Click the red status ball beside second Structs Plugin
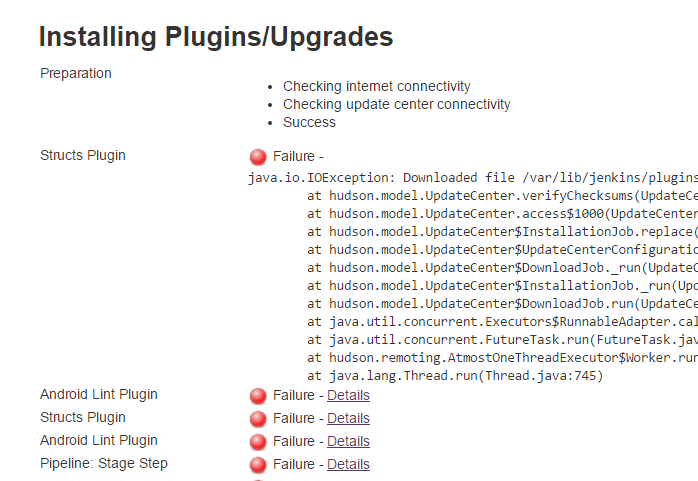The height and width of the screenshot is (481, 698). point(258,419)
